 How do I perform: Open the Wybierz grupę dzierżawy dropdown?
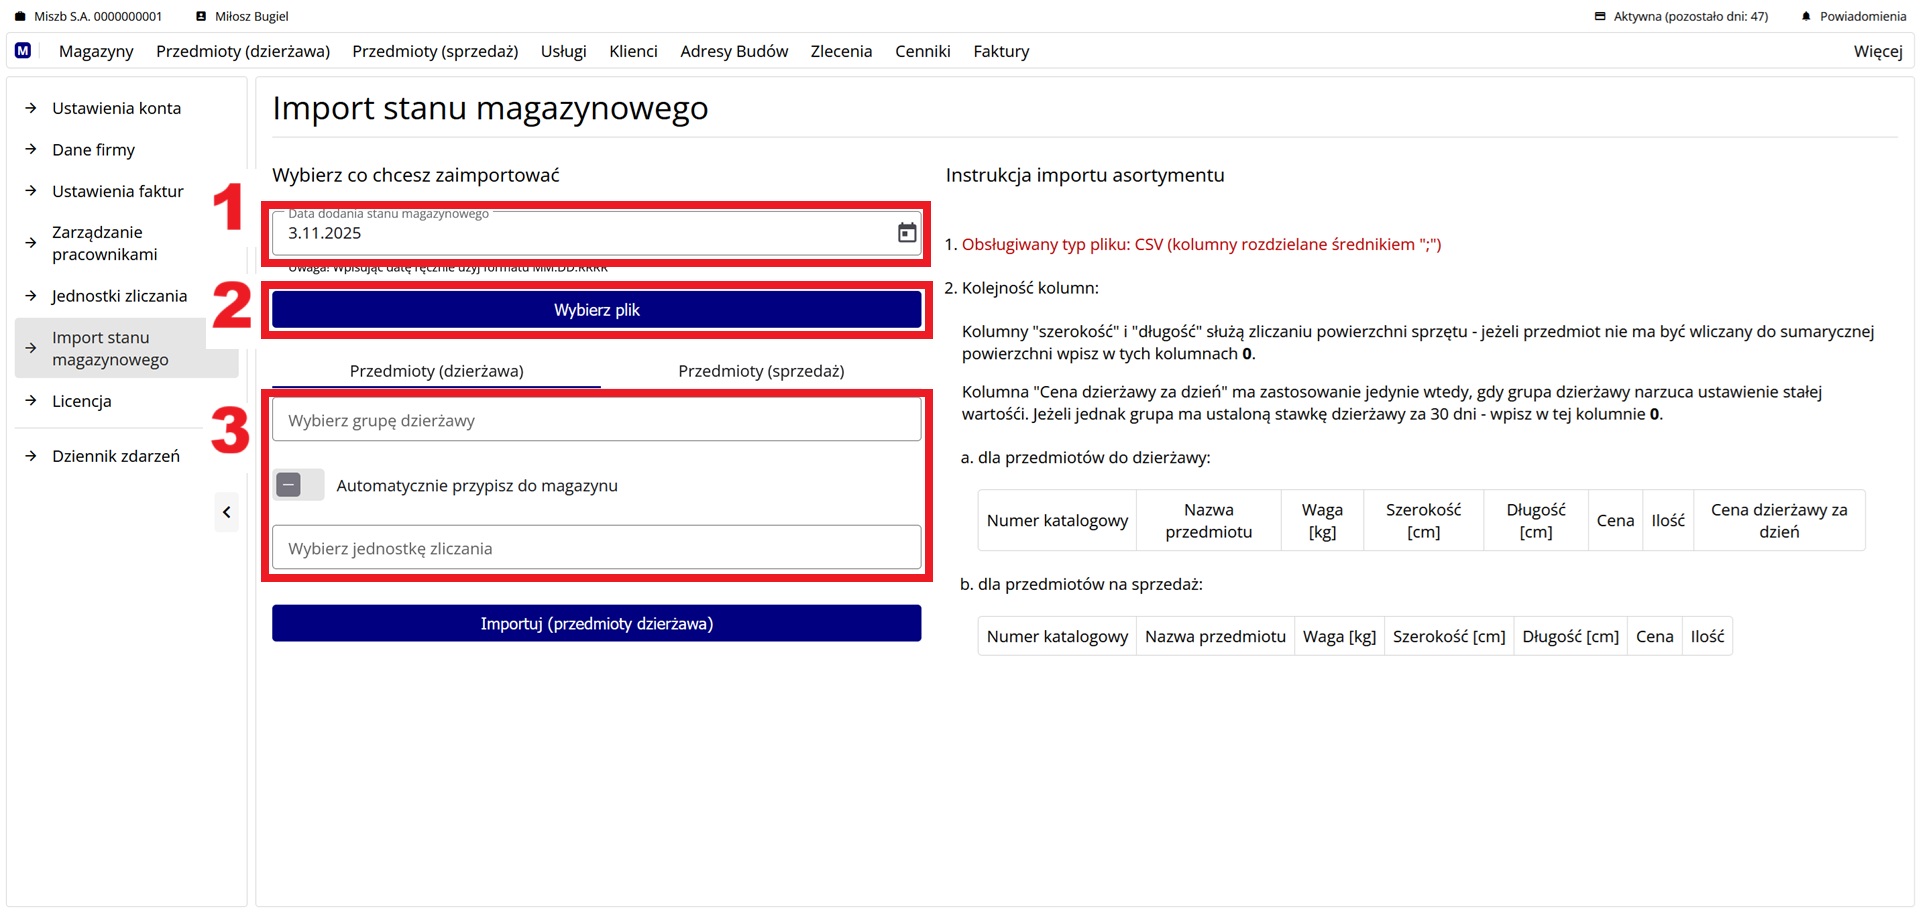tap(596, 420)
